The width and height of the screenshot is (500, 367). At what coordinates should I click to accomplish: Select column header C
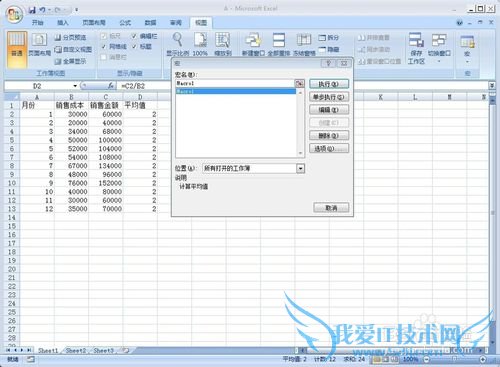pos(105,97)
